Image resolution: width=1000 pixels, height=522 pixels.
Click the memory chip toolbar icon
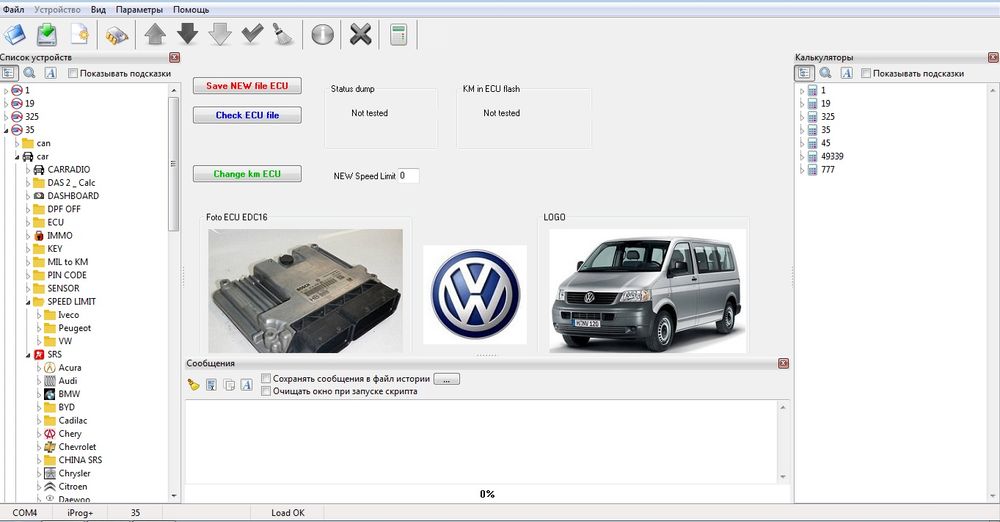click(x=117, y=35)
